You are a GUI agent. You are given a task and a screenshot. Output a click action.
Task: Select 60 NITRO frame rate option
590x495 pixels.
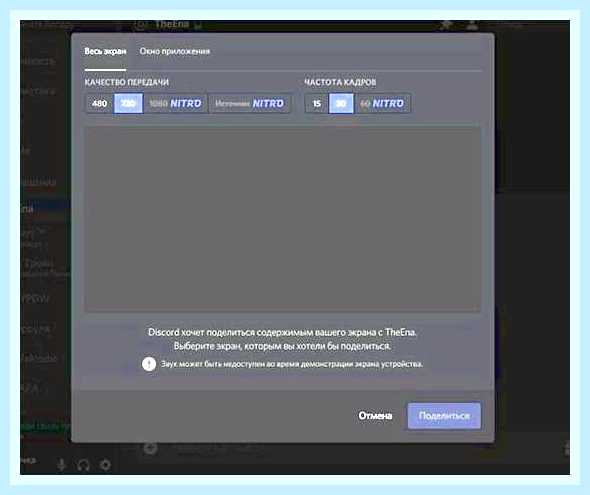[x=382, y=103]
